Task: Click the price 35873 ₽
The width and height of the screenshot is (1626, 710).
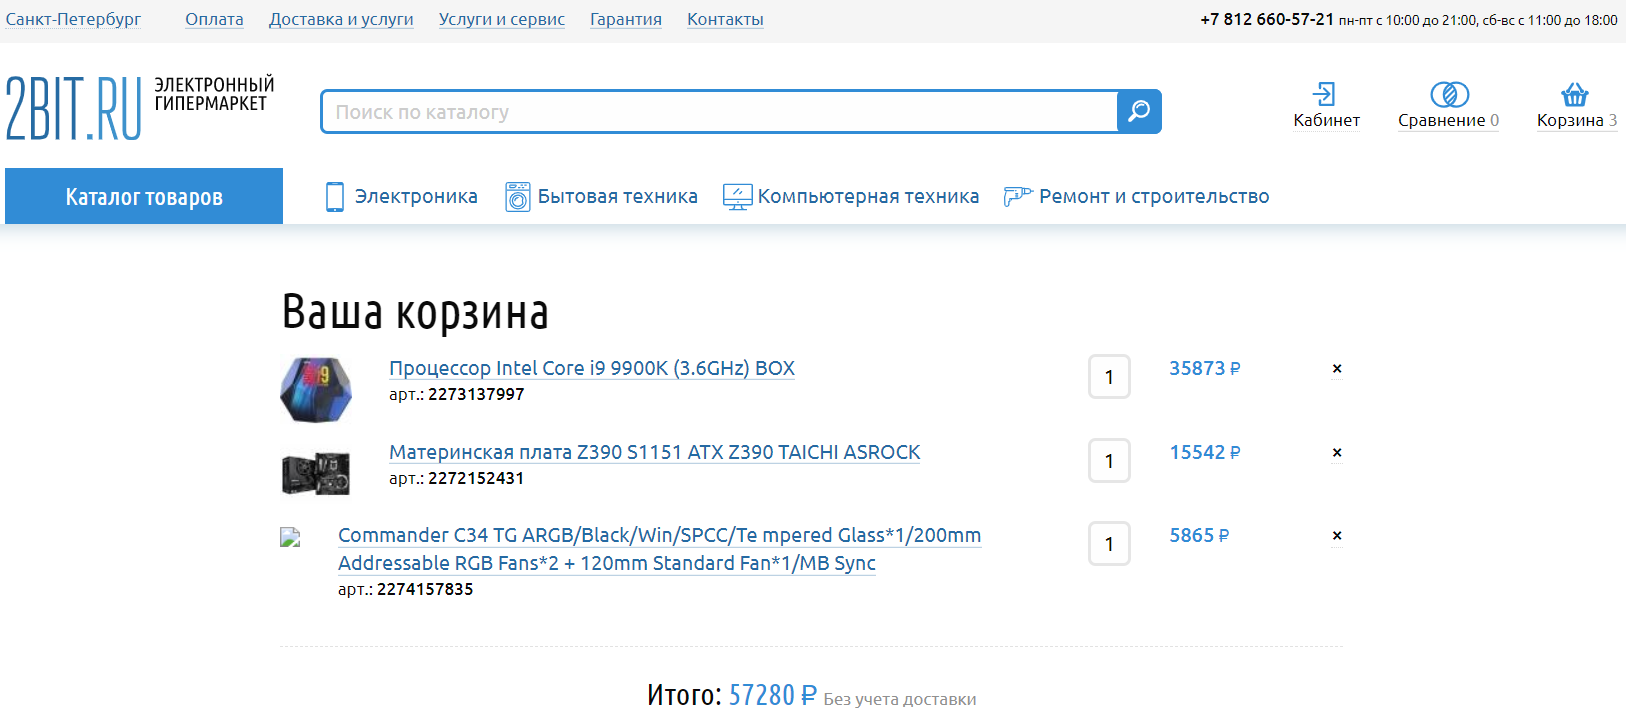Action: coord(1205,368)
